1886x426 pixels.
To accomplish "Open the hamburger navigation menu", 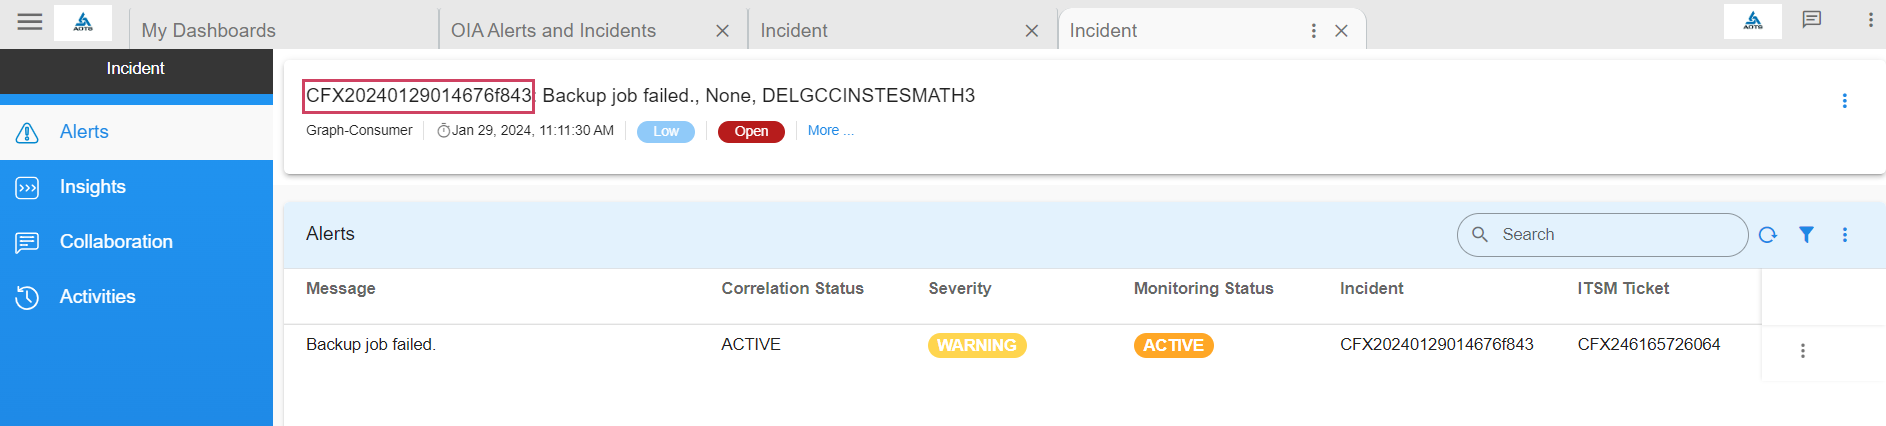I will 30,21.
